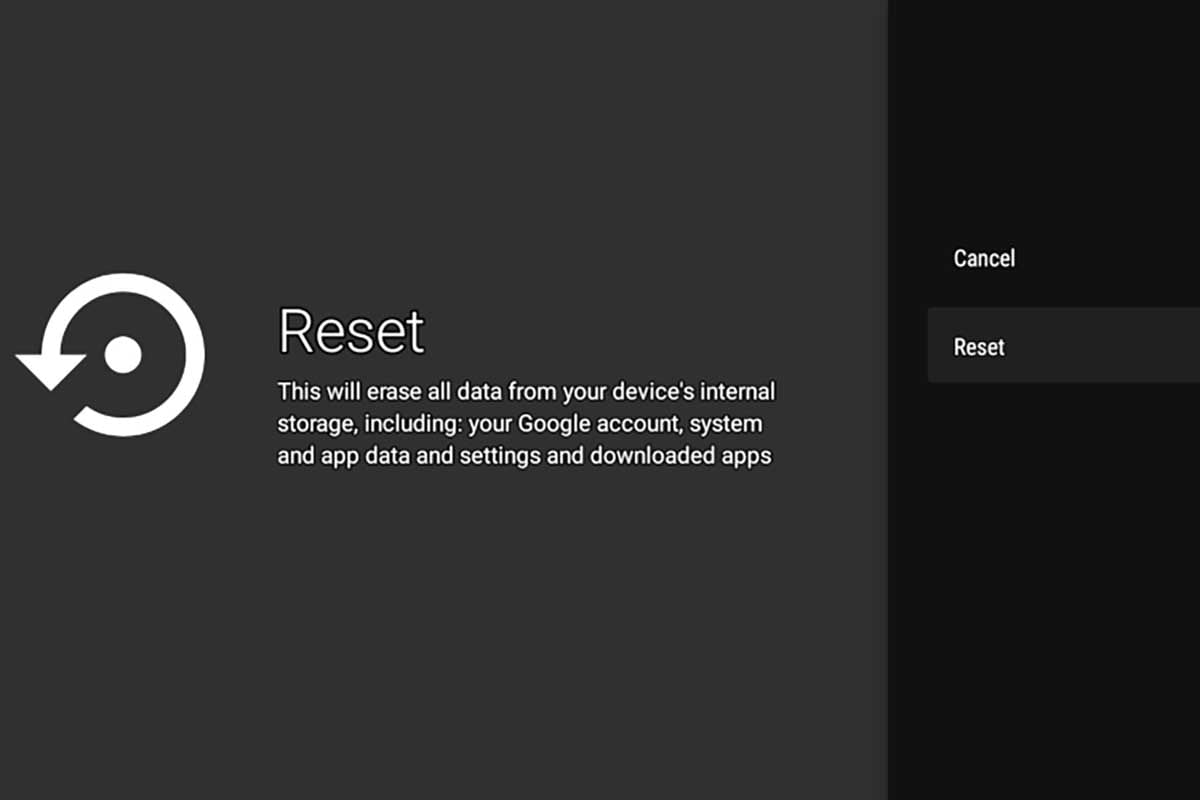Select Cancel in the right panel
1200x800 pixels.
point(984,259)
